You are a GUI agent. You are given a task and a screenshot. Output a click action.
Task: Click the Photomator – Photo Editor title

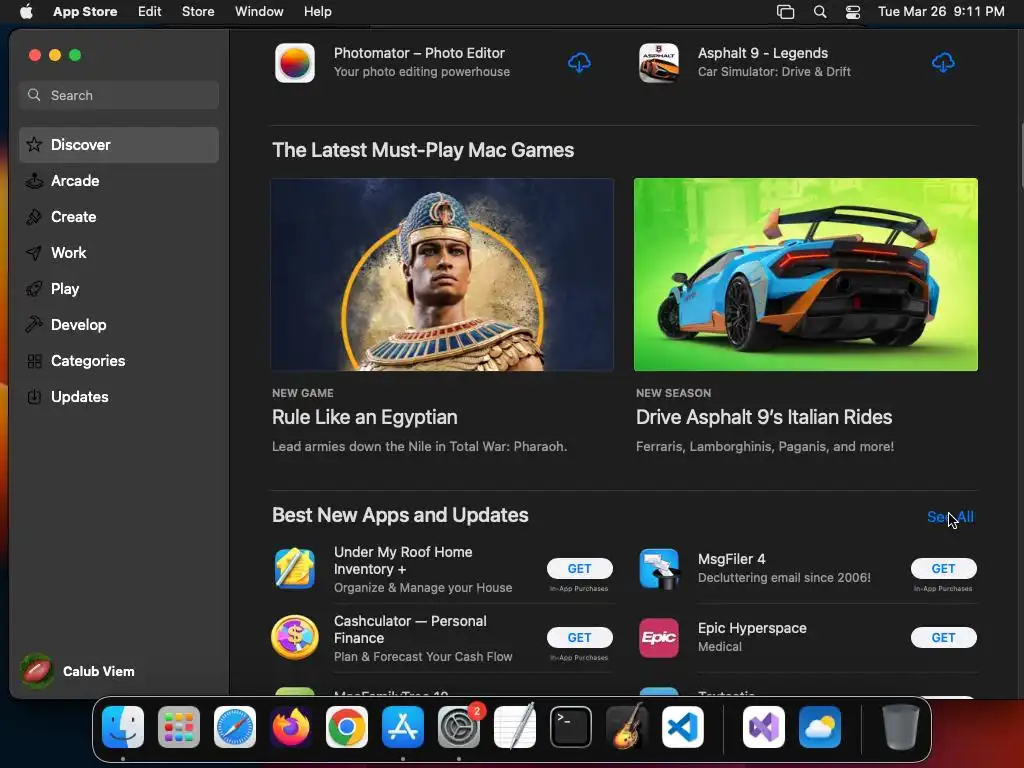[419, 53]
